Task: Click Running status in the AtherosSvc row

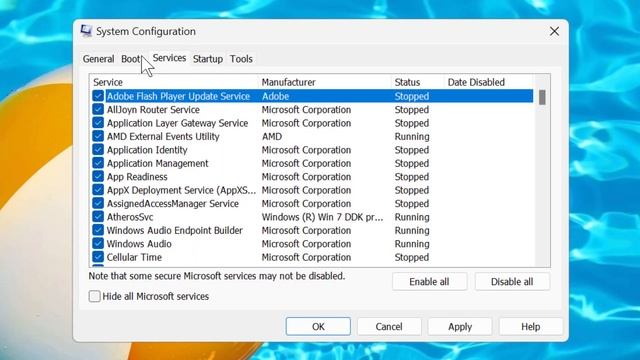Action: tap(412, 217)
